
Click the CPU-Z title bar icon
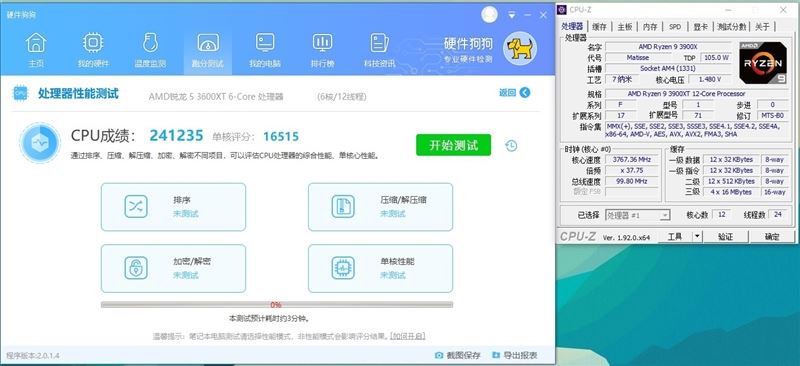pyautogui.click(x=562, y=10)
